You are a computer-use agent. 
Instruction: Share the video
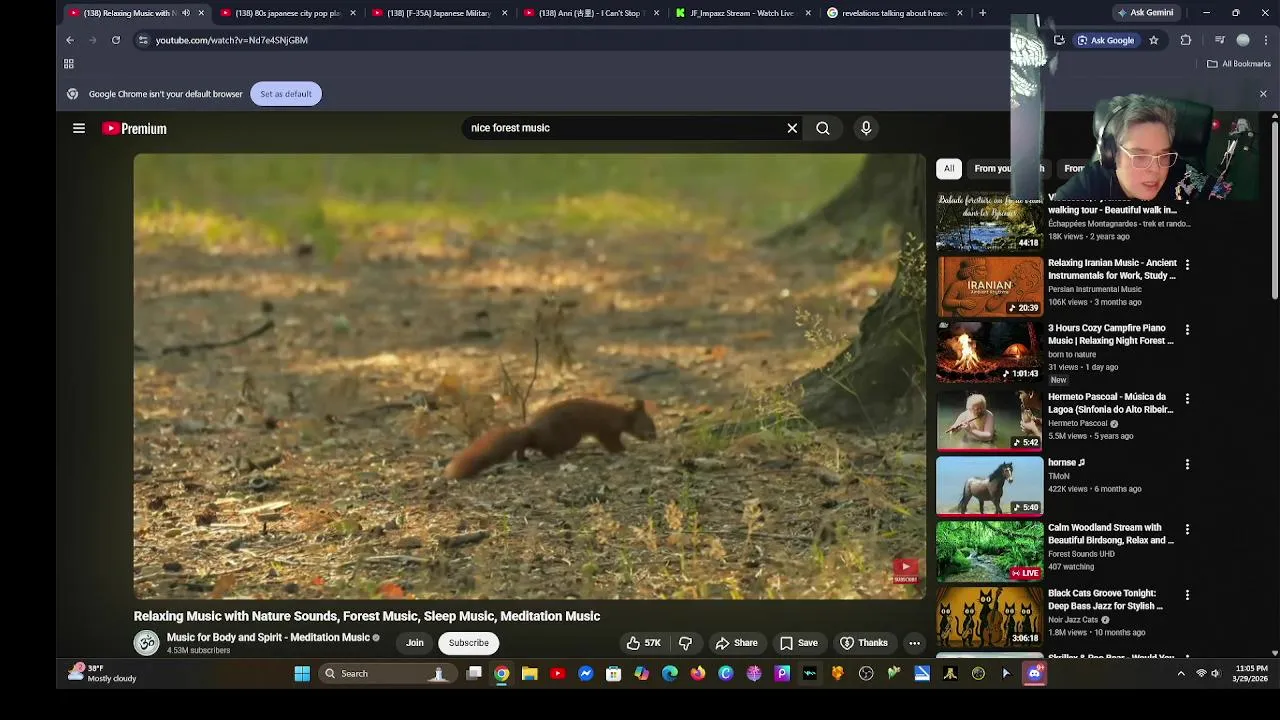737,643
